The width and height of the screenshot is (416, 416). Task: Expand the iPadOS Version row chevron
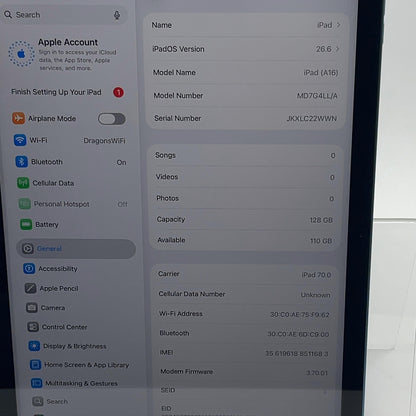click(x=337, y=49)
